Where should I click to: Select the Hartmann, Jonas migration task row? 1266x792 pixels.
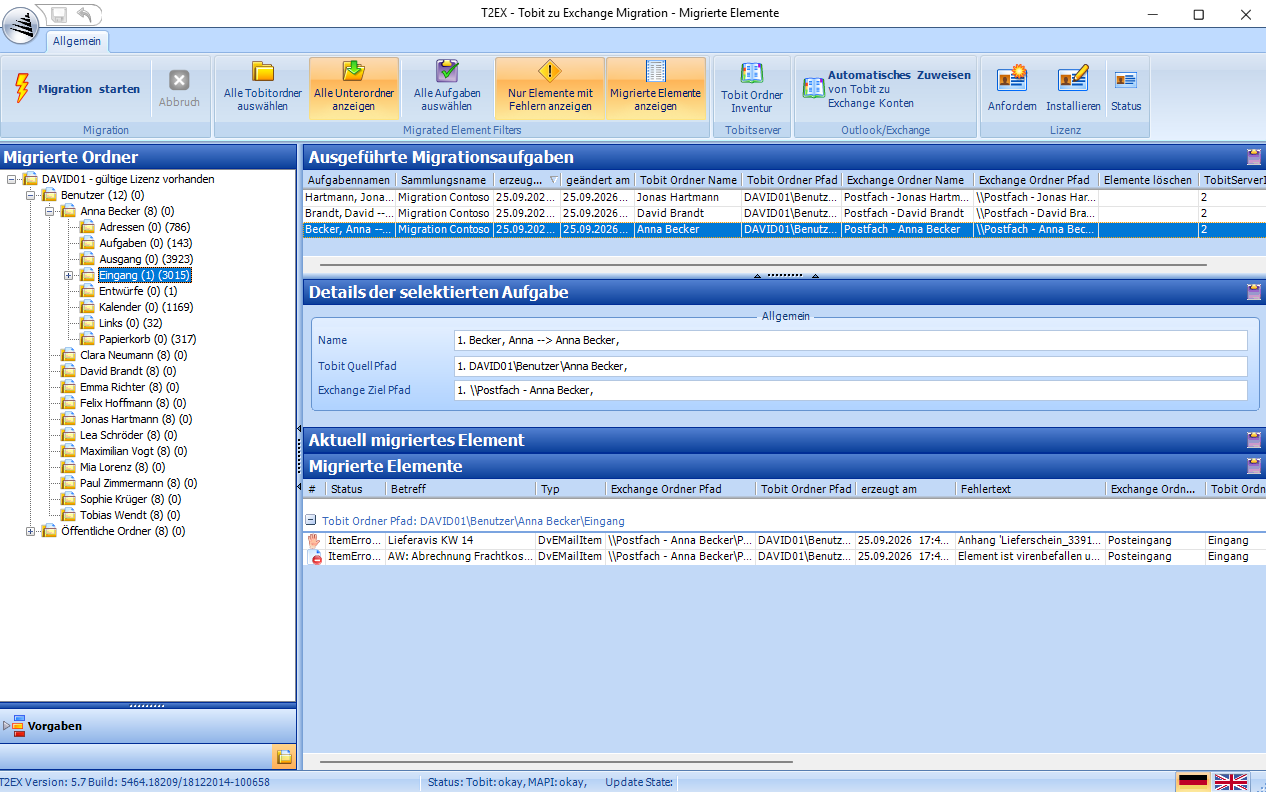coord(784,198)
